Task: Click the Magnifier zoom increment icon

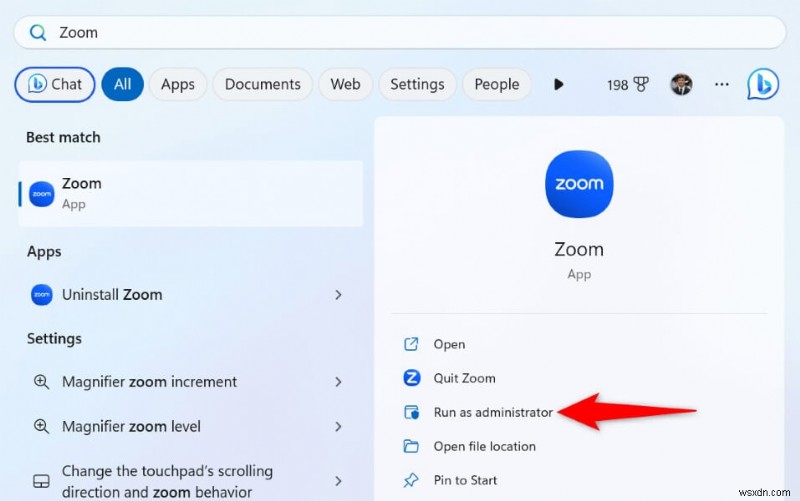Action: pos(41,382)
